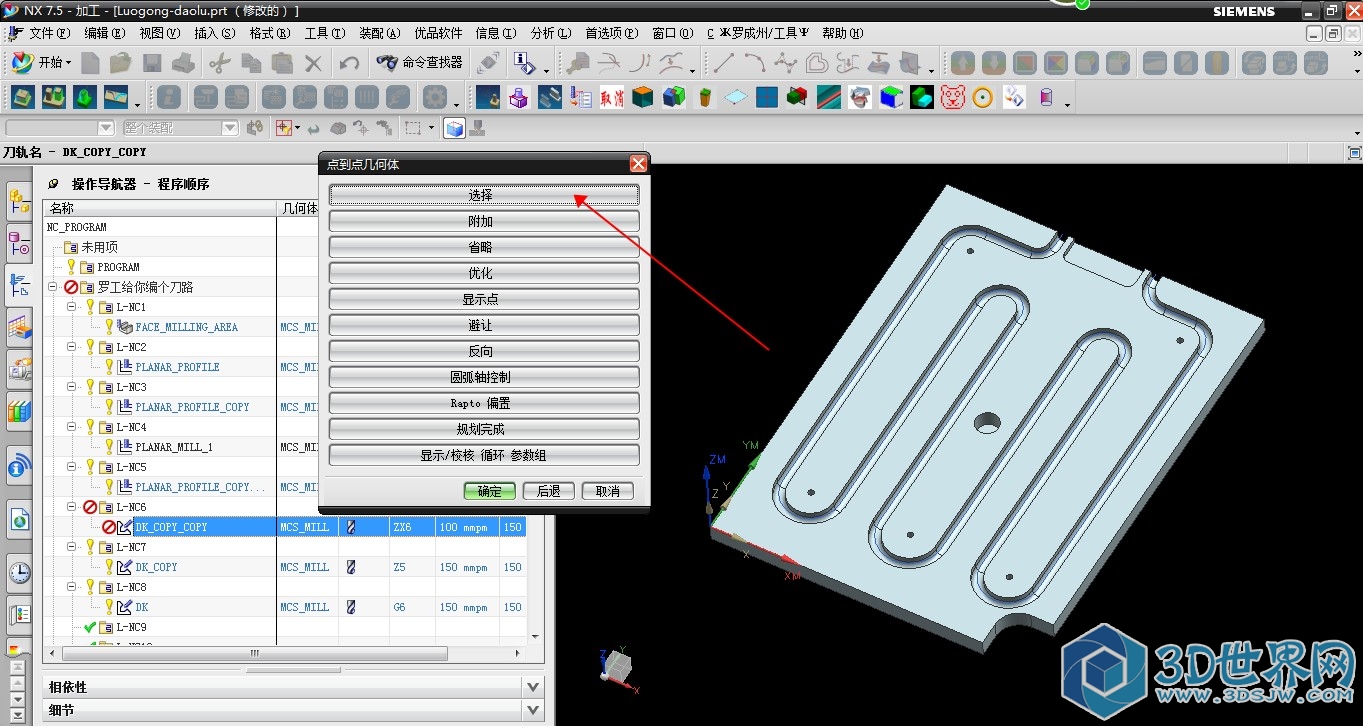Open Operation Navigator sidebar tab
1363x726 pixels.
pos(20,286)
